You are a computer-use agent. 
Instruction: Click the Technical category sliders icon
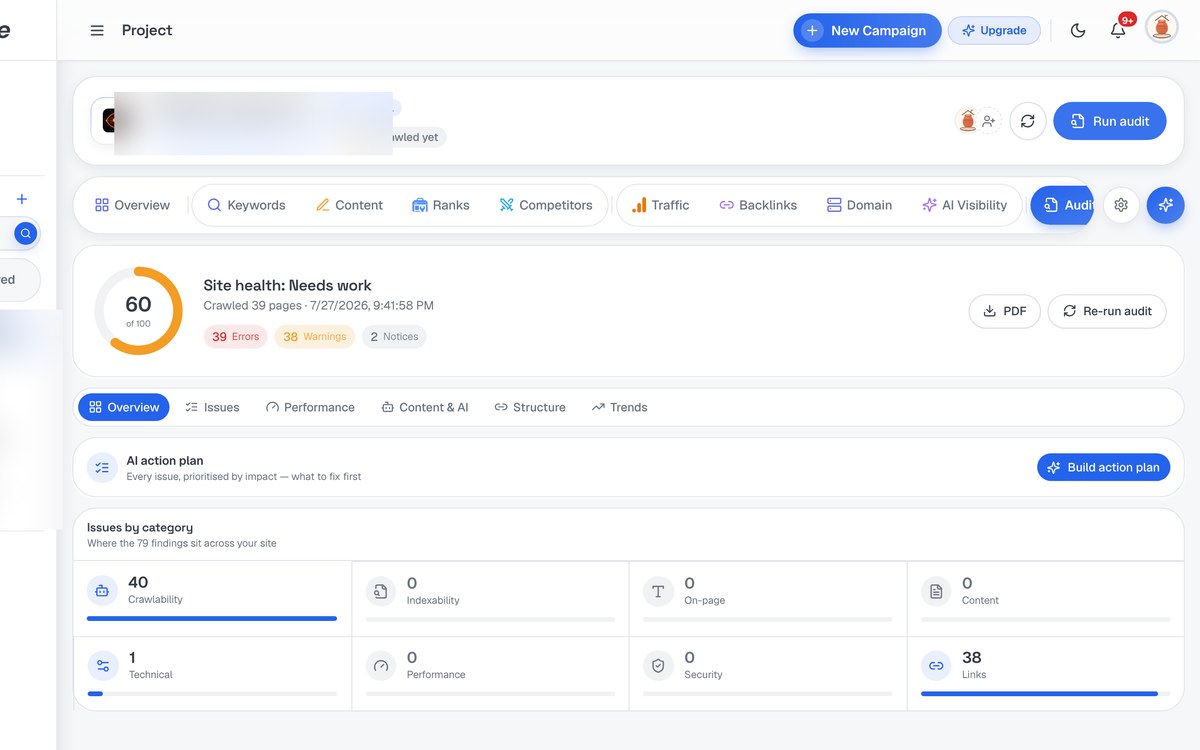coord(102,665)
